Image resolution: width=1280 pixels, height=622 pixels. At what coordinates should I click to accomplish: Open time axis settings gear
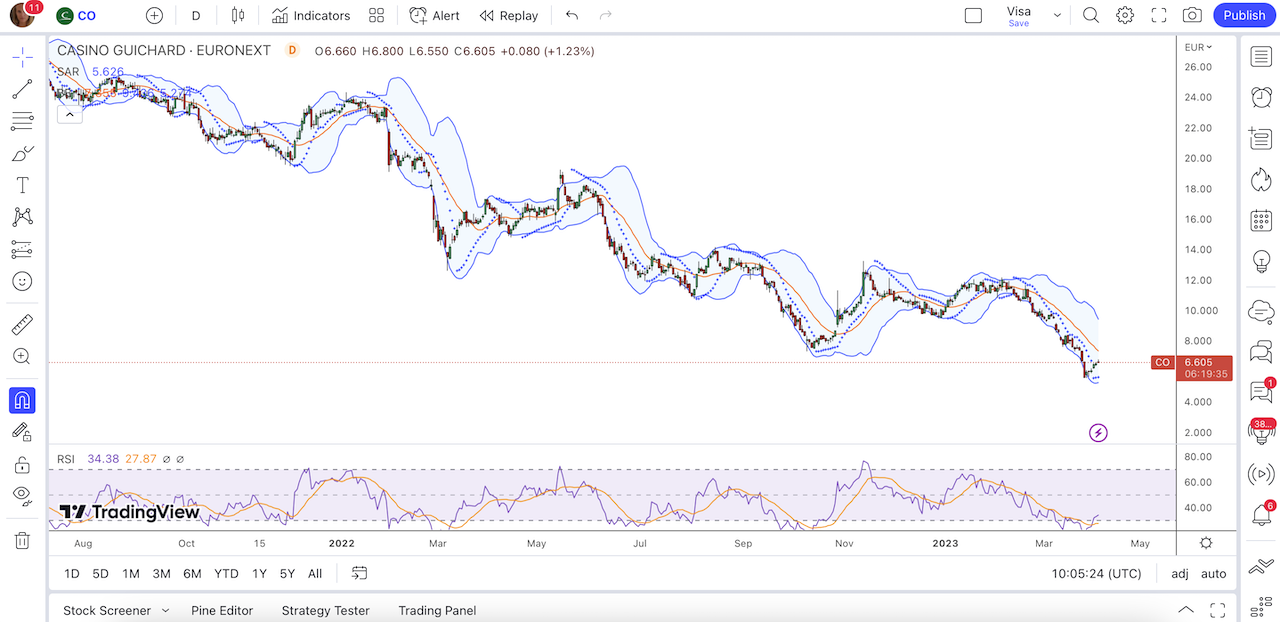1206,543
